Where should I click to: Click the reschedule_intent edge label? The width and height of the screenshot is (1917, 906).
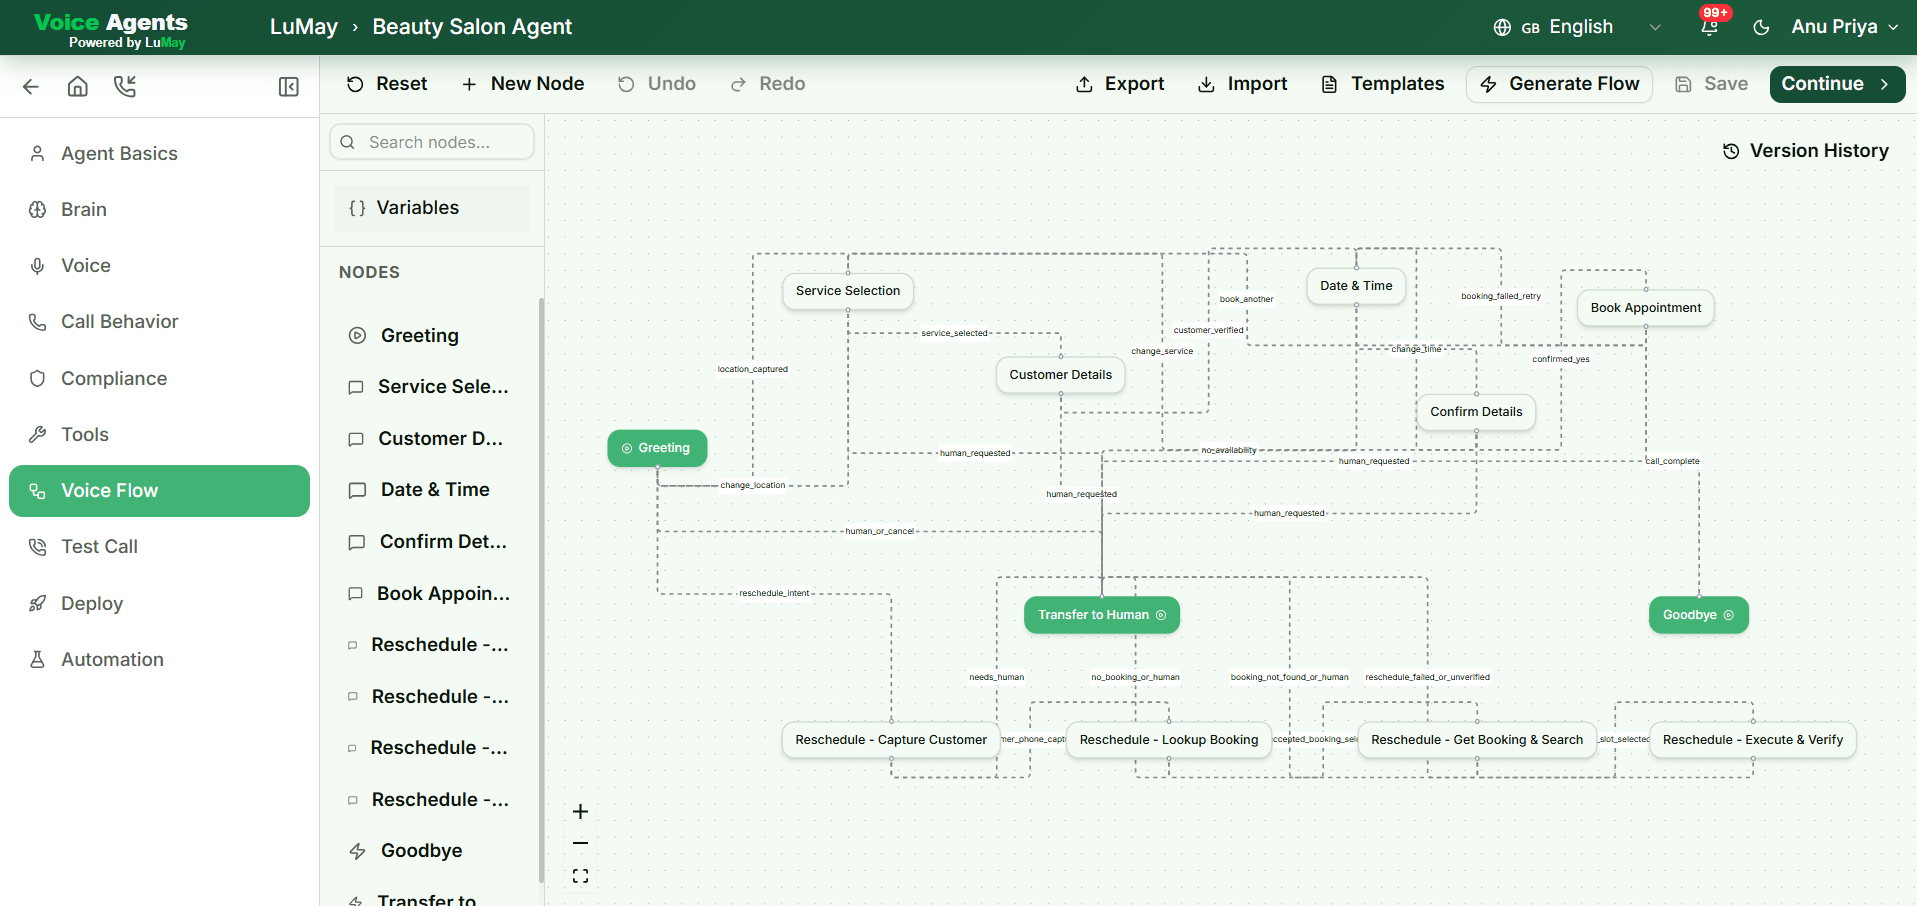pos(774,593)
